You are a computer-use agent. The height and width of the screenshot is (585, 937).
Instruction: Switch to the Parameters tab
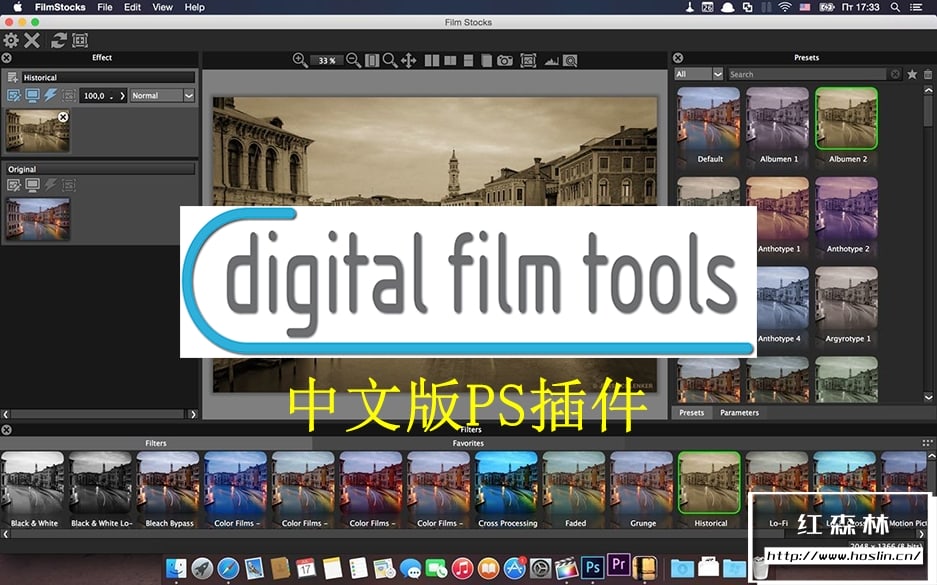pyautogui.click(x=739, y=413)
